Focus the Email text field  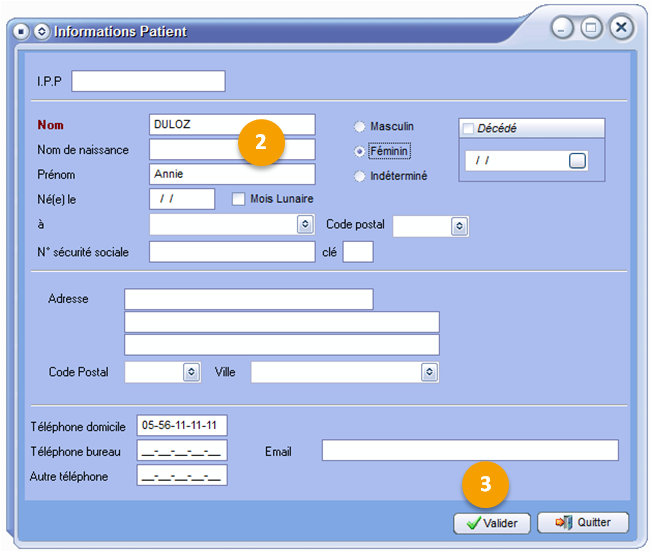tap(470, 451)
